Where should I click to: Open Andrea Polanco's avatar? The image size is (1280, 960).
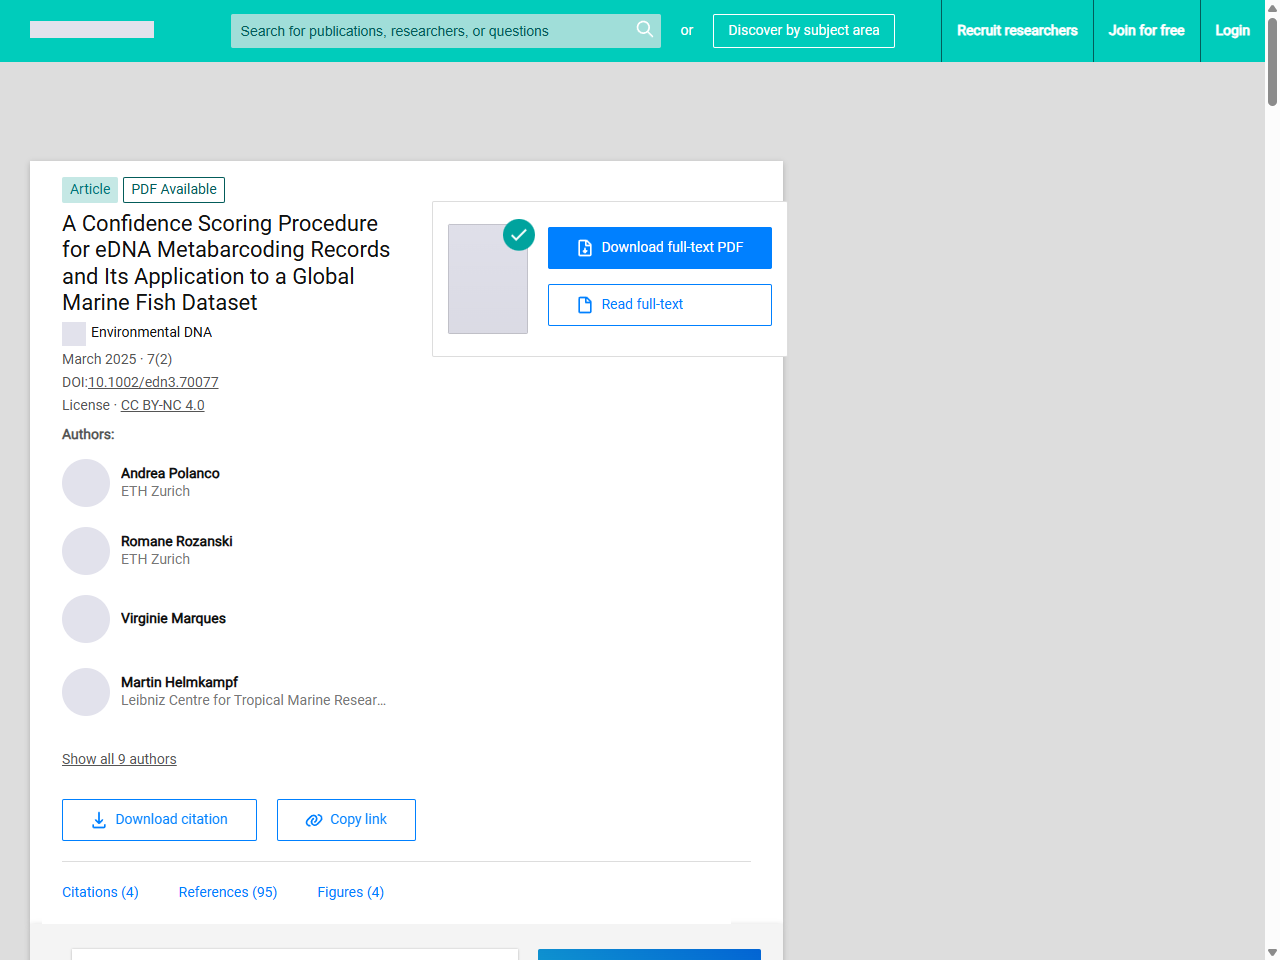point(86,483)
